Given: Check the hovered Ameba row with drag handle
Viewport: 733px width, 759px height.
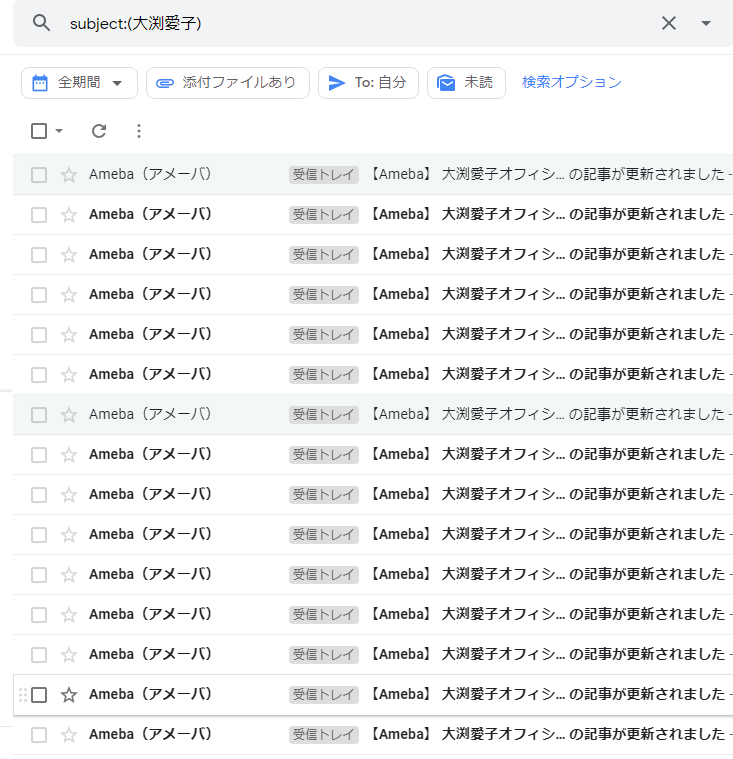Looking at the screenshot, I should (x=39, y=695).
